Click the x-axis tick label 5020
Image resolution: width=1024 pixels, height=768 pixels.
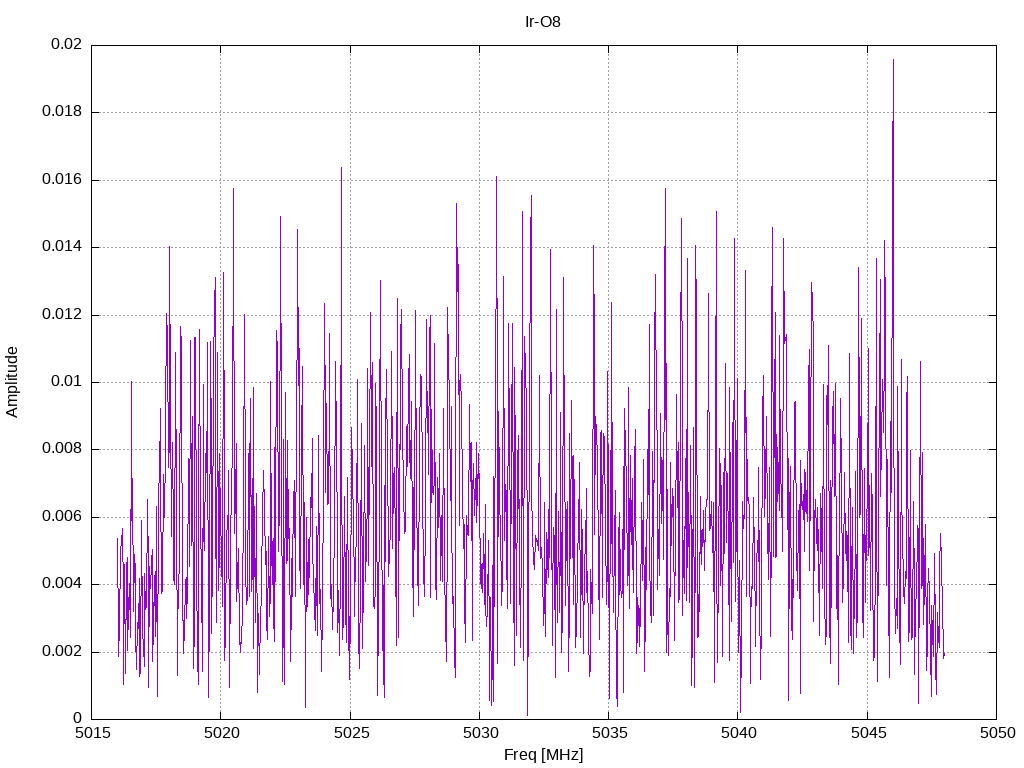click(221, 733)
